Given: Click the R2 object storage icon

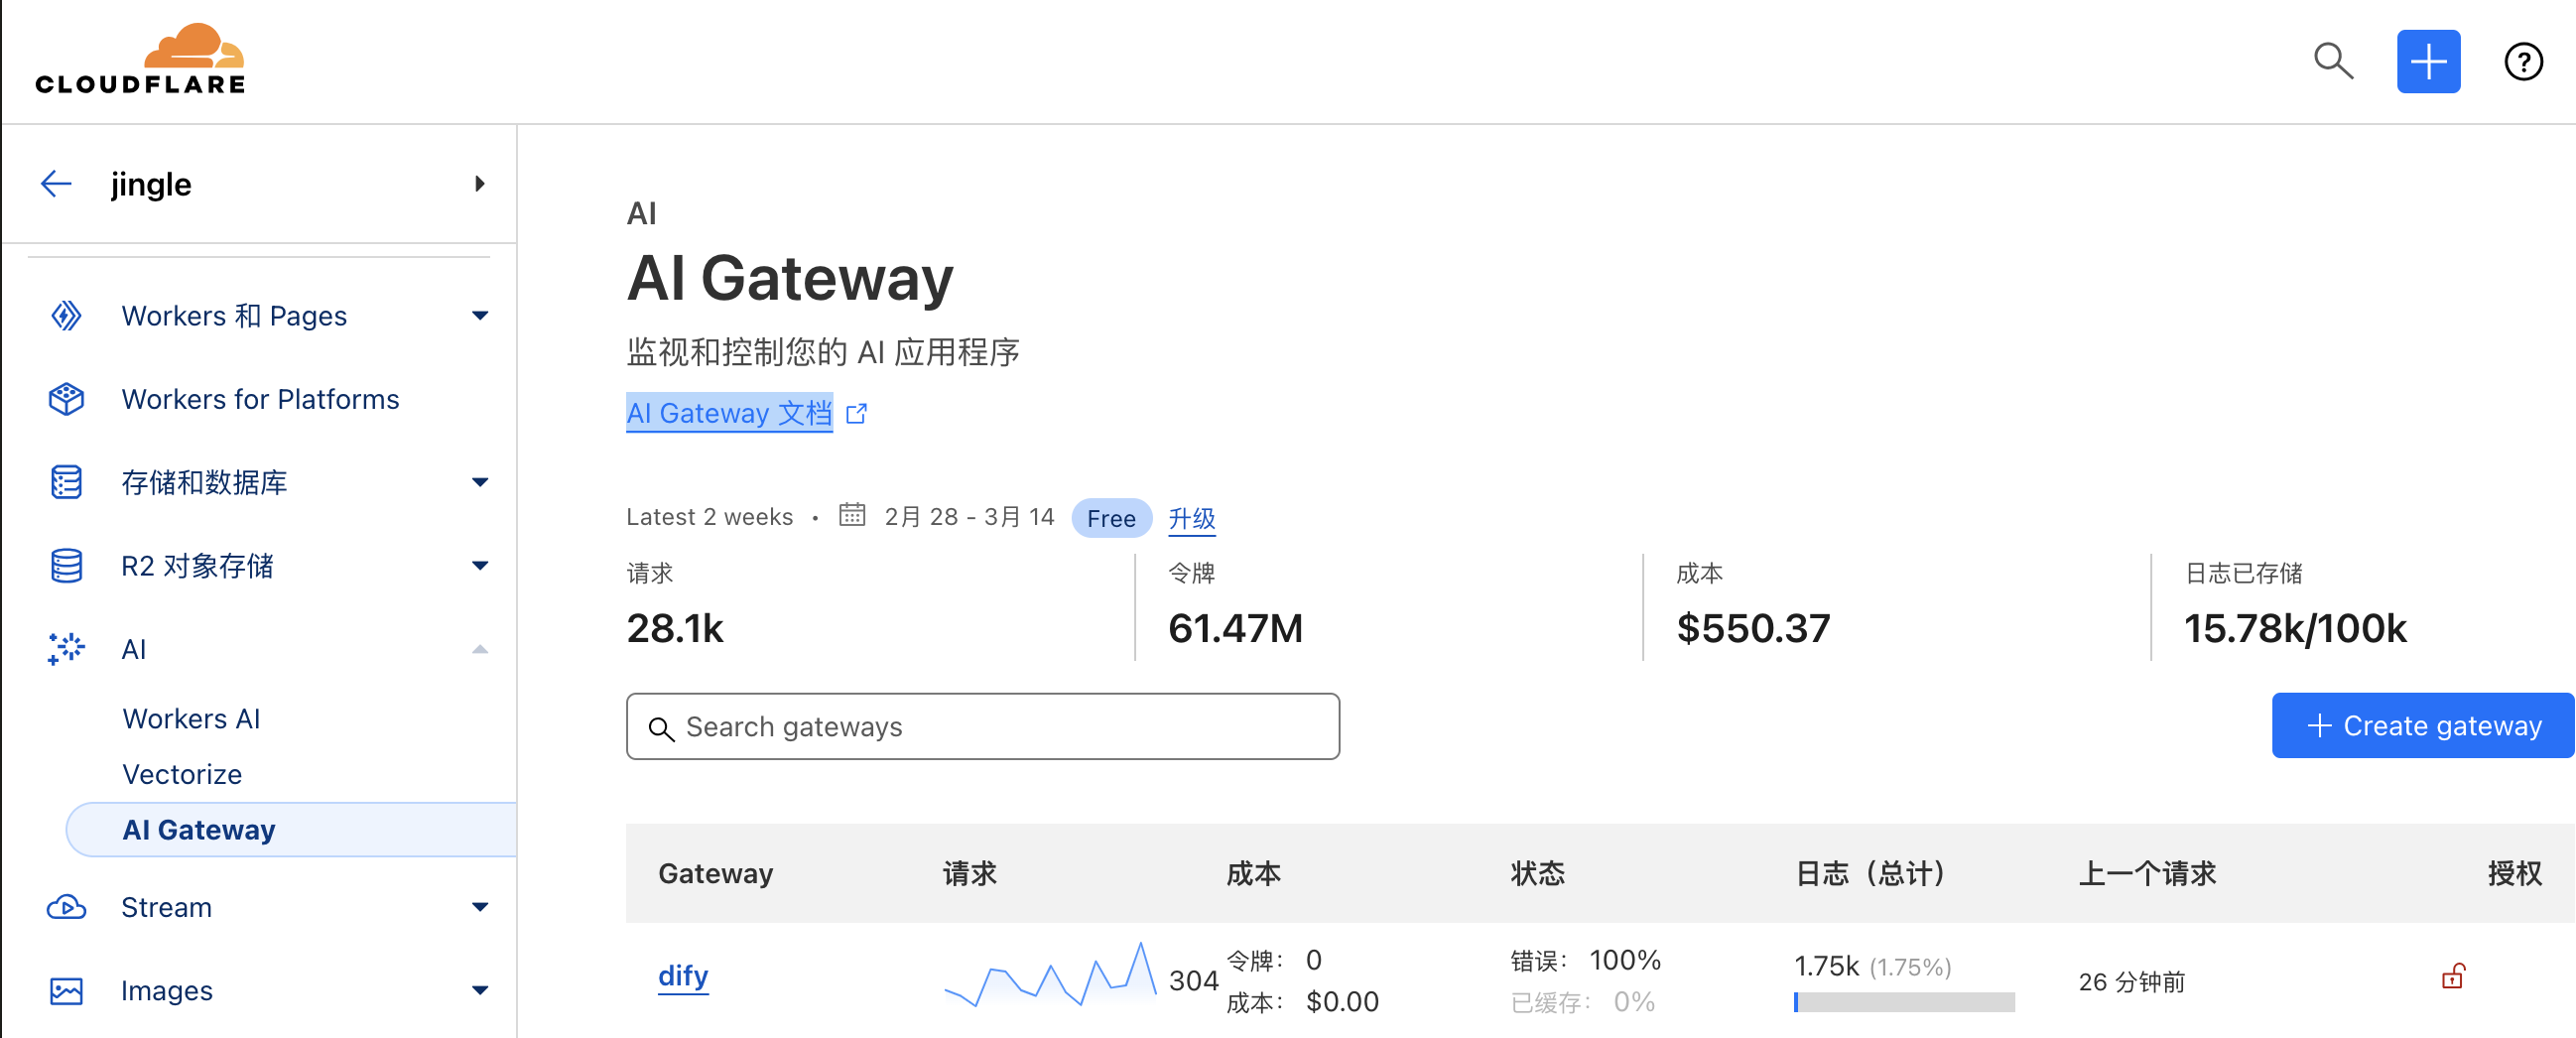Looking at the screenshot, I should (66, 565).
